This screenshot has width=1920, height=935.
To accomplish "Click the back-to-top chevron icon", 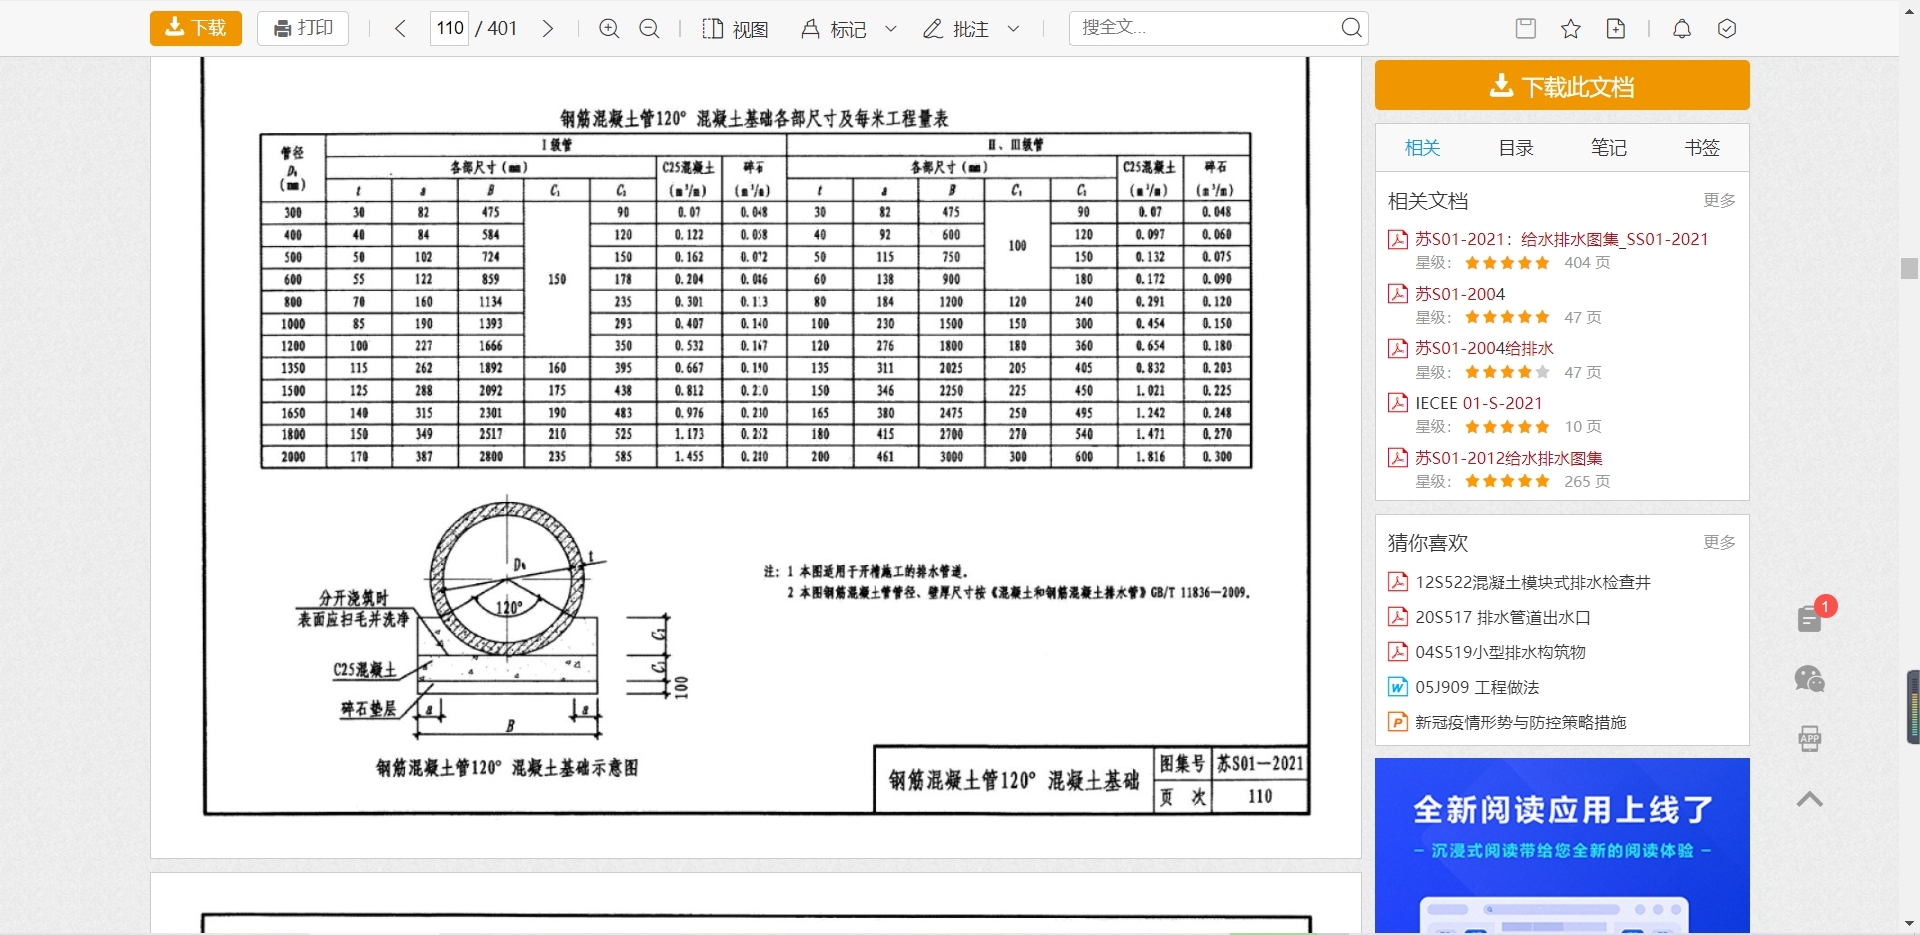I will [x=1810, y=799].
